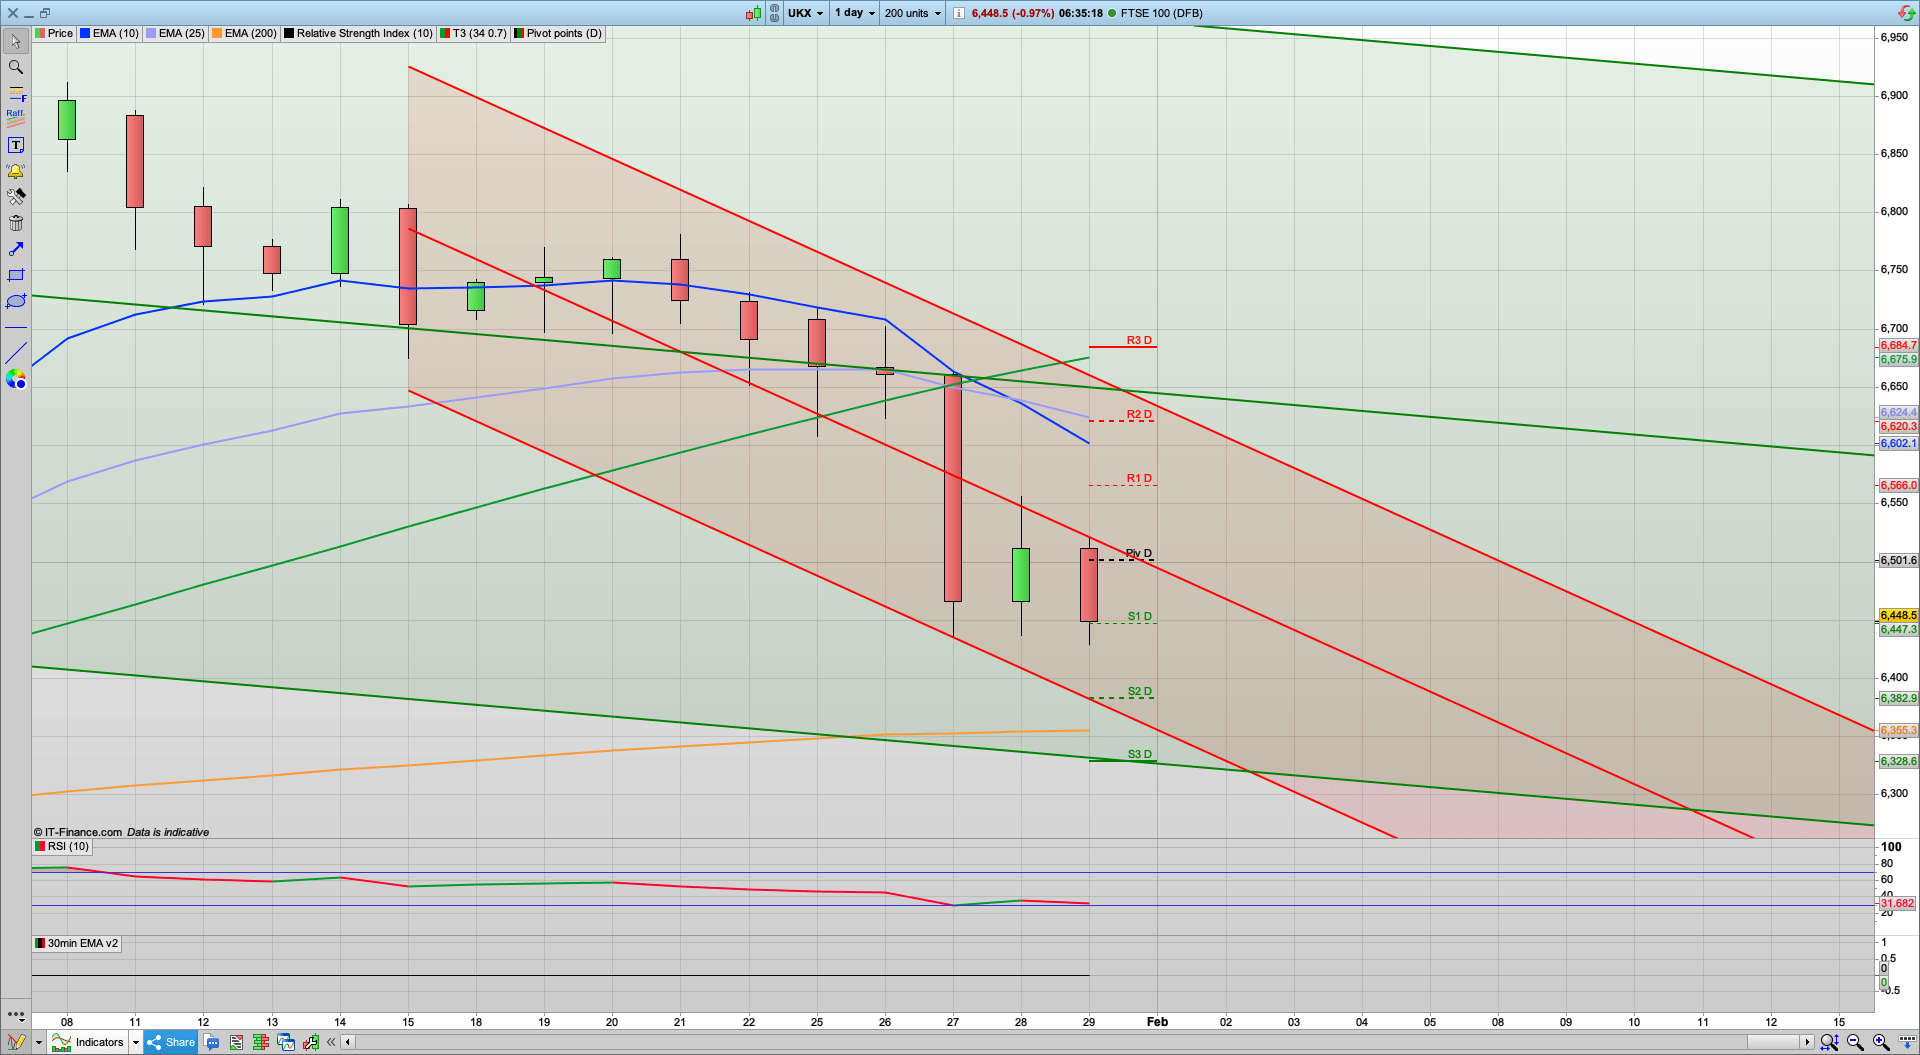Click the blue EMA (10) legend swatch

[x=85, y=33]
